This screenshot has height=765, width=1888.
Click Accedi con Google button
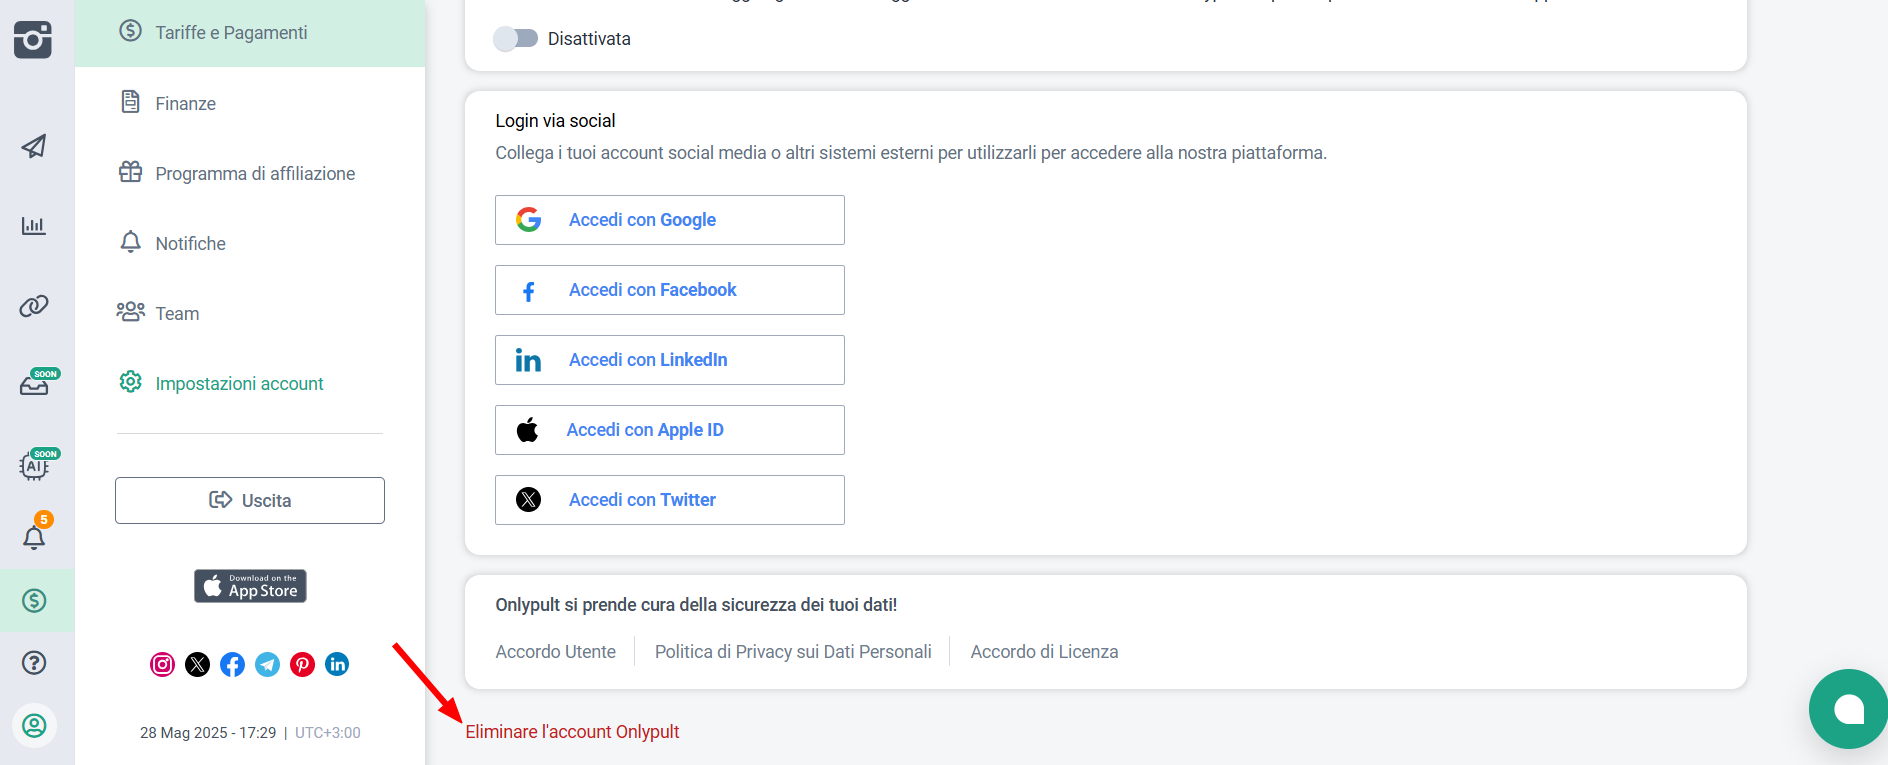pyautogui.click(x=669, y=220)
